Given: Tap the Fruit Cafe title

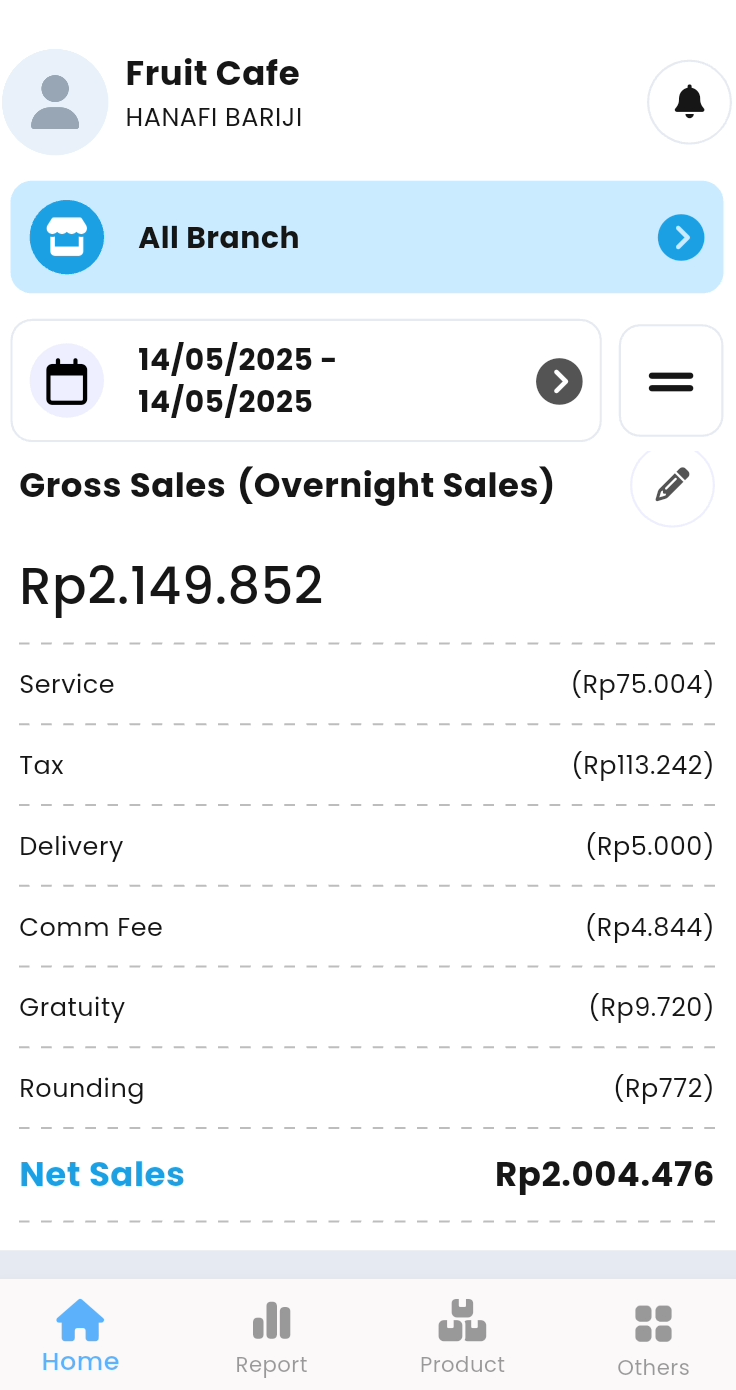Looking at the screenshot, I should click(212, 74).
